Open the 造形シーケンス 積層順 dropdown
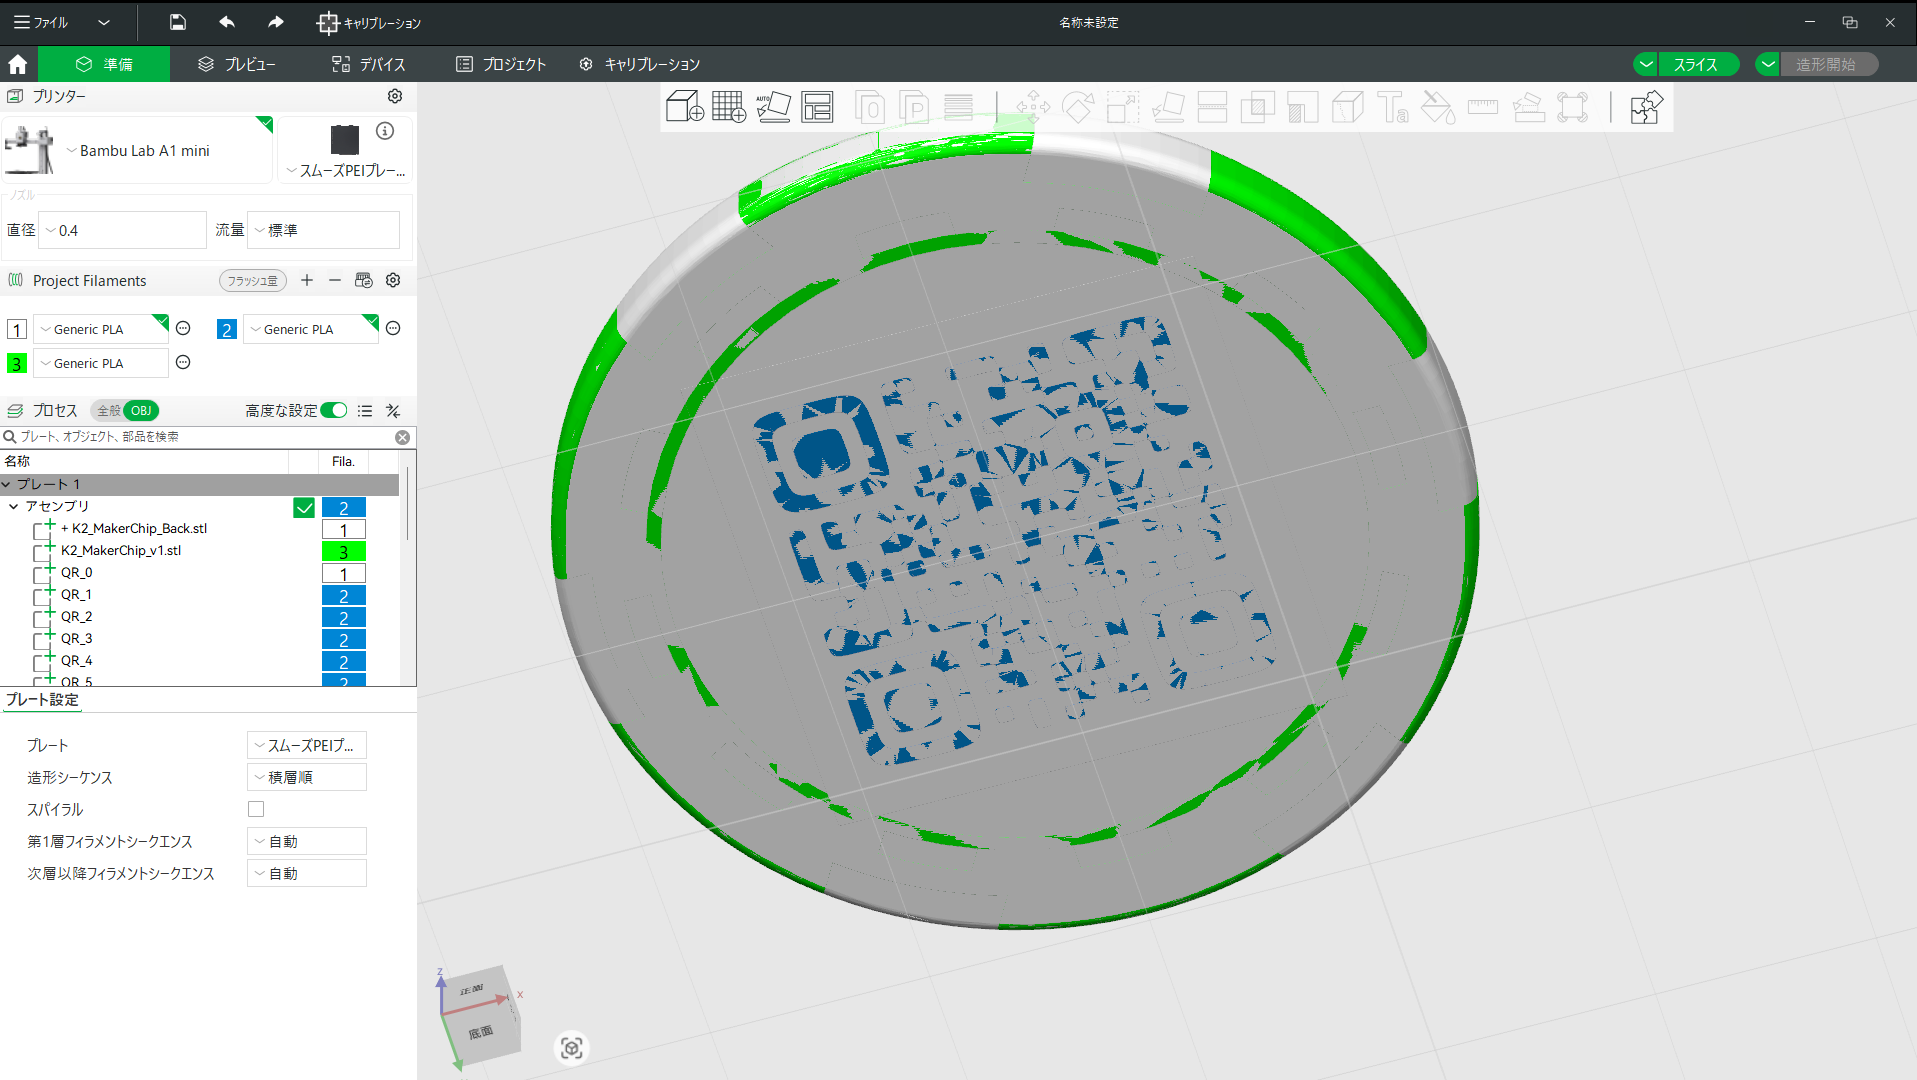 [307, 777]
